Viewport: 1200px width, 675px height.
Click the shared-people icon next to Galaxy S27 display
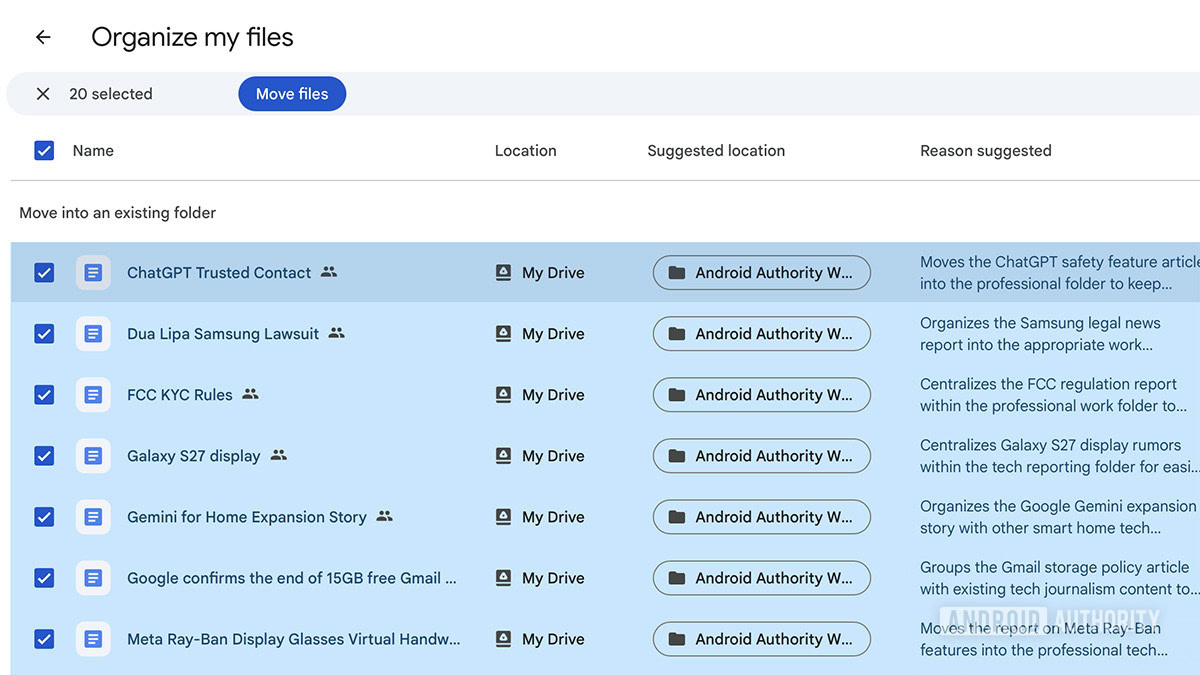point(278,455)
